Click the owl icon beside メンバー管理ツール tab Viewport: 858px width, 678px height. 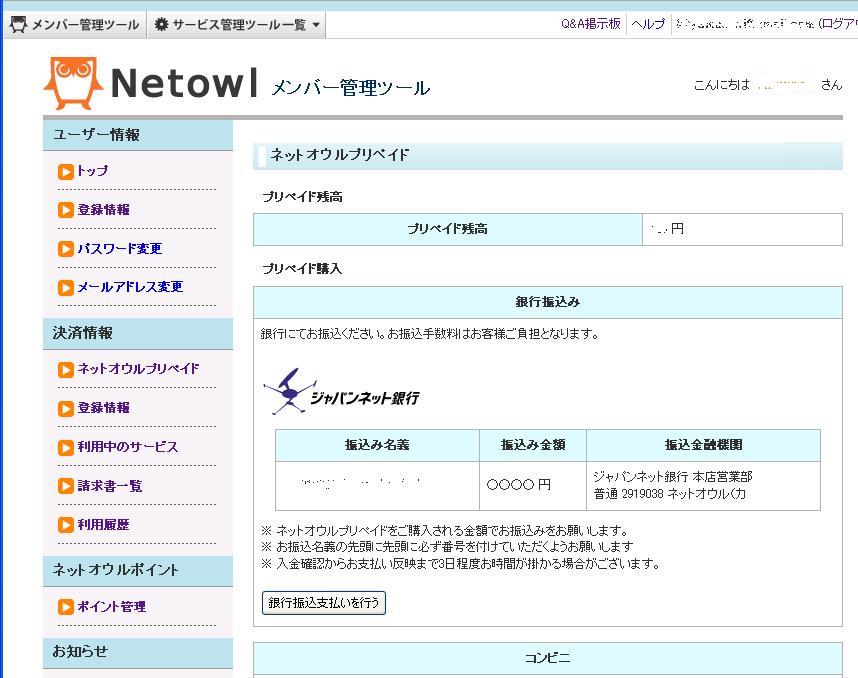pos(18,25)
